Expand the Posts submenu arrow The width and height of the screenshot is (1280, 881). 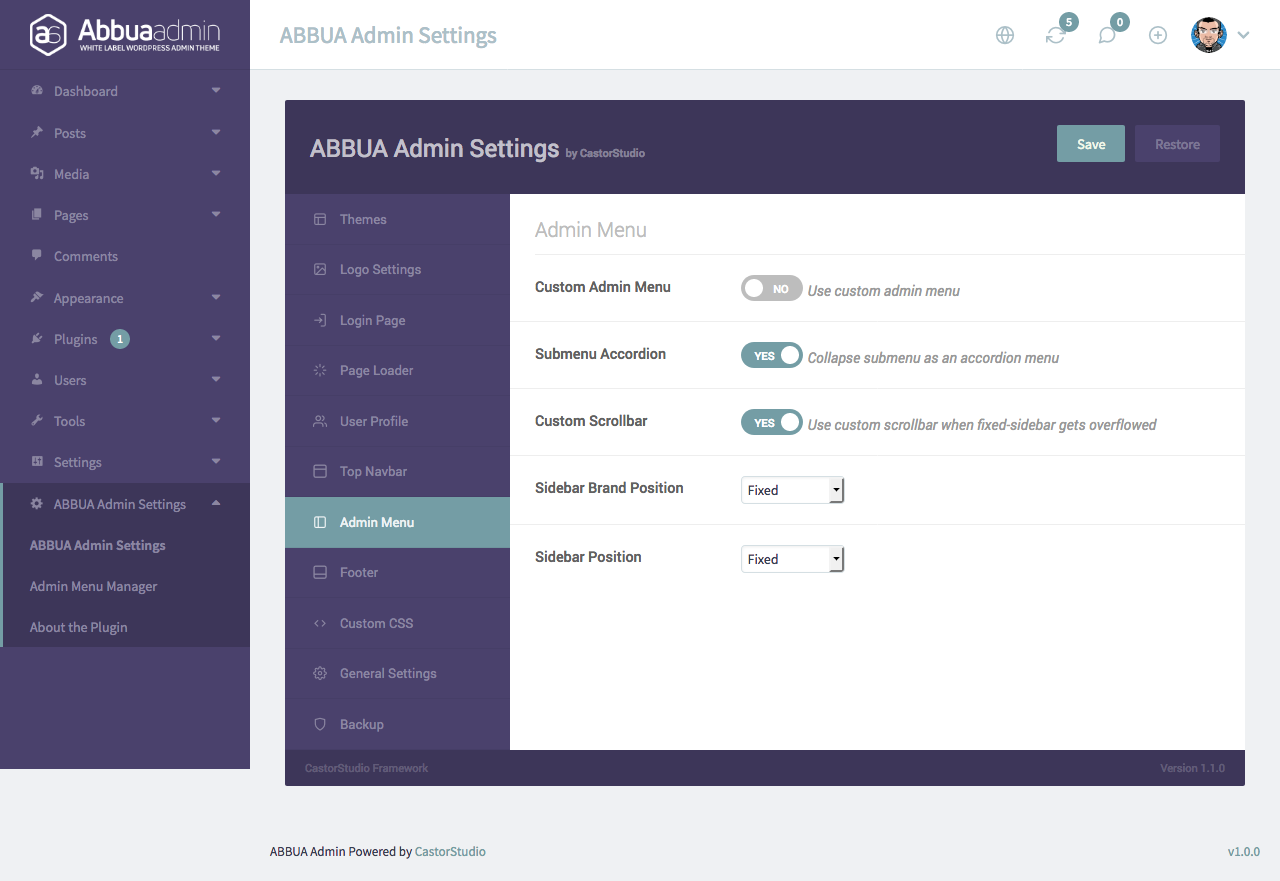tap(216, 132)
